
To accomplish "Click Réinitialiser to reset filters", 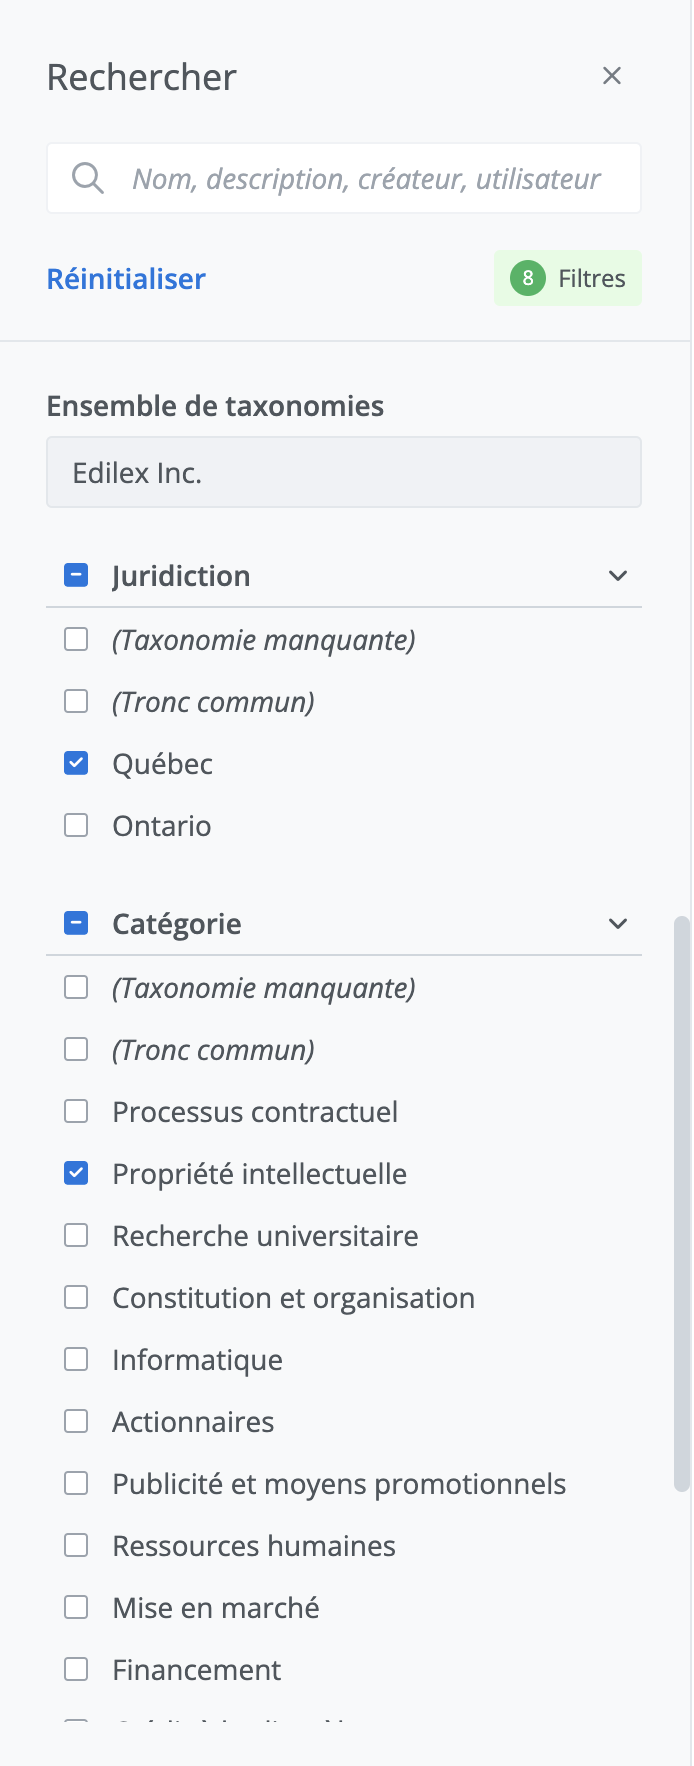I will pos(126,279).
